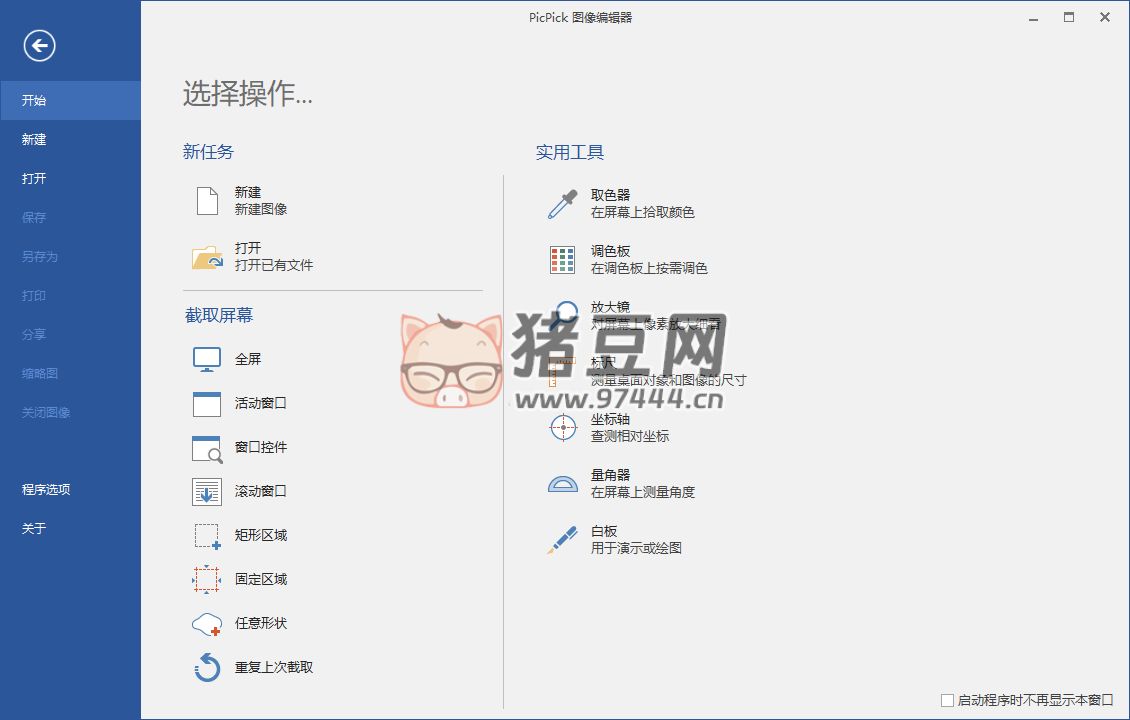The image size is (1130, 720).
Task: Click the back arrow icon
Action: pyautogui.click(x=40, y=45)
